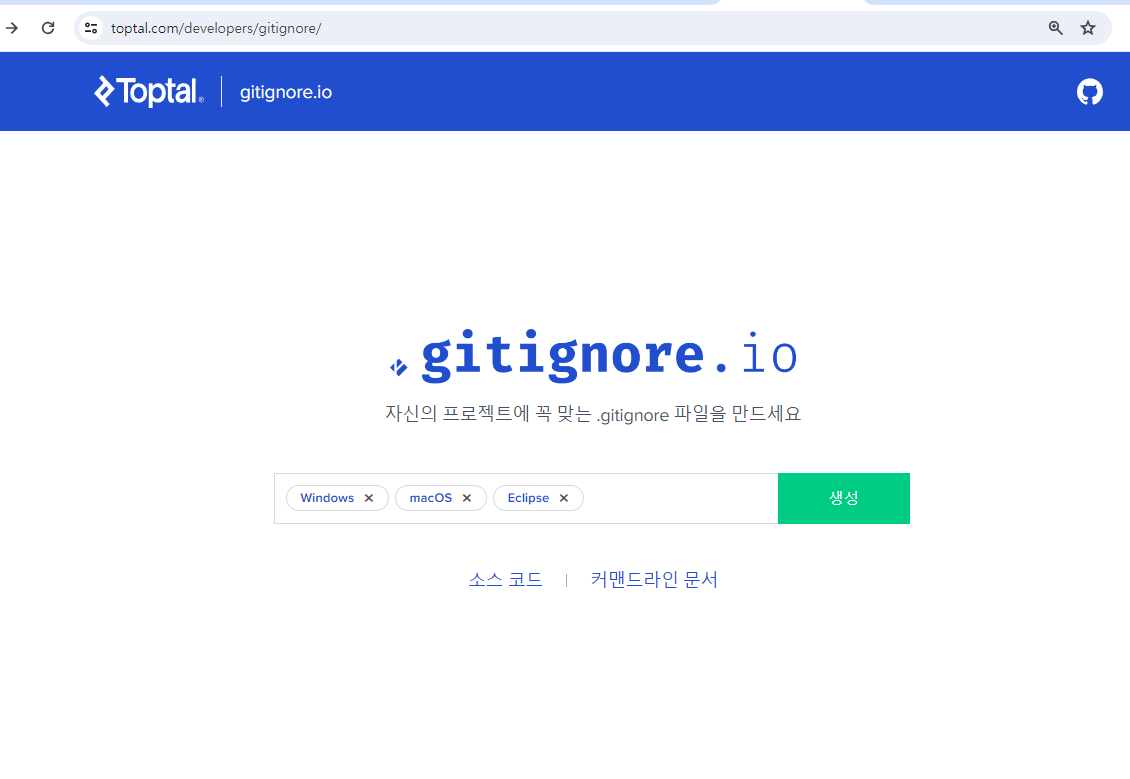Viewport: 1130px width, 779px height.
Task: Click the gitignore.io header link
Action: coord(286,92)
